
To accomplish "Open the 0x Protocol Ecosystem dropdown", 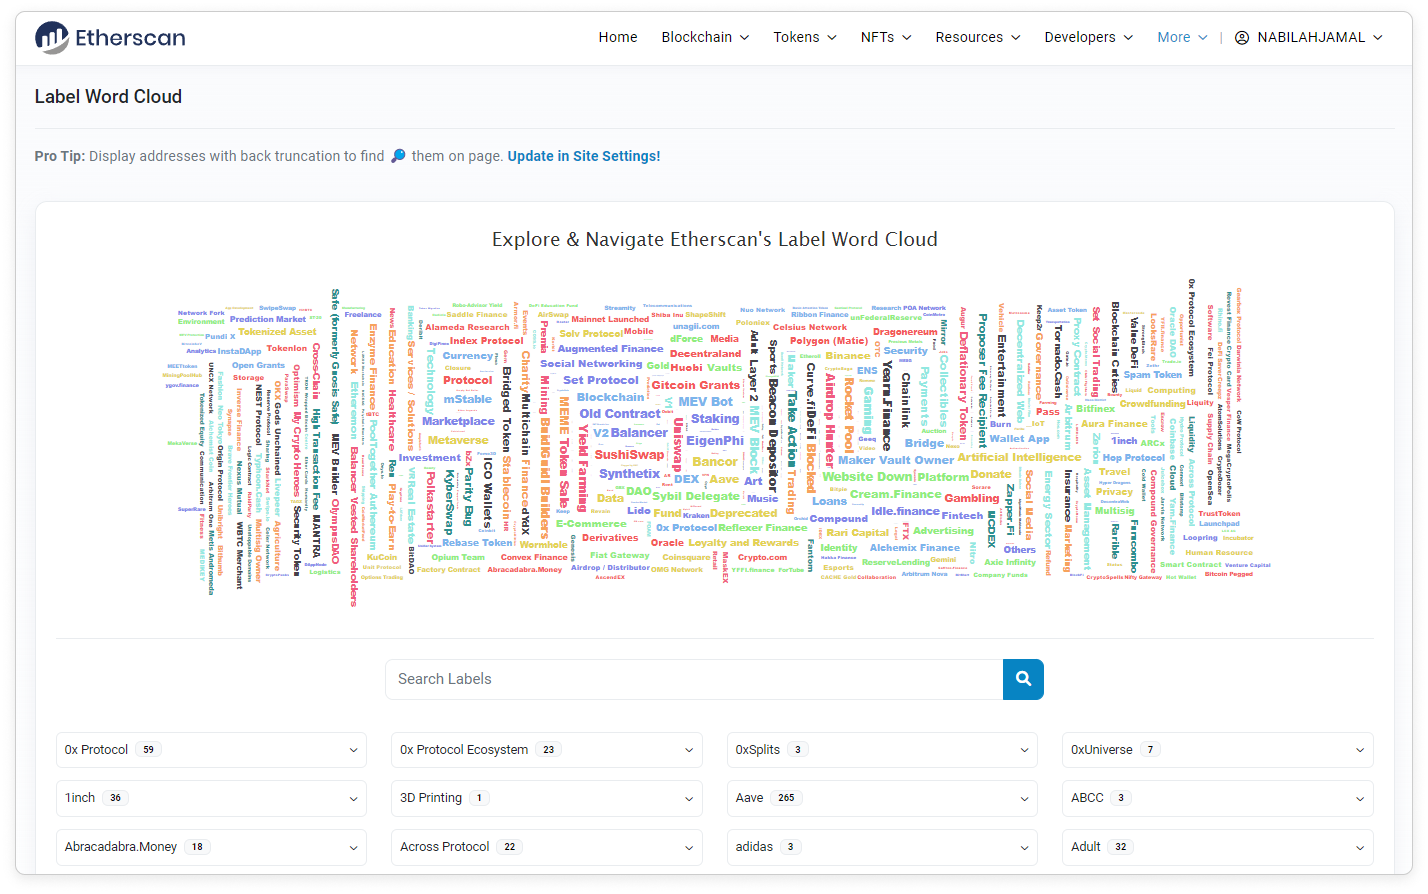I will [x=546, y=750].
